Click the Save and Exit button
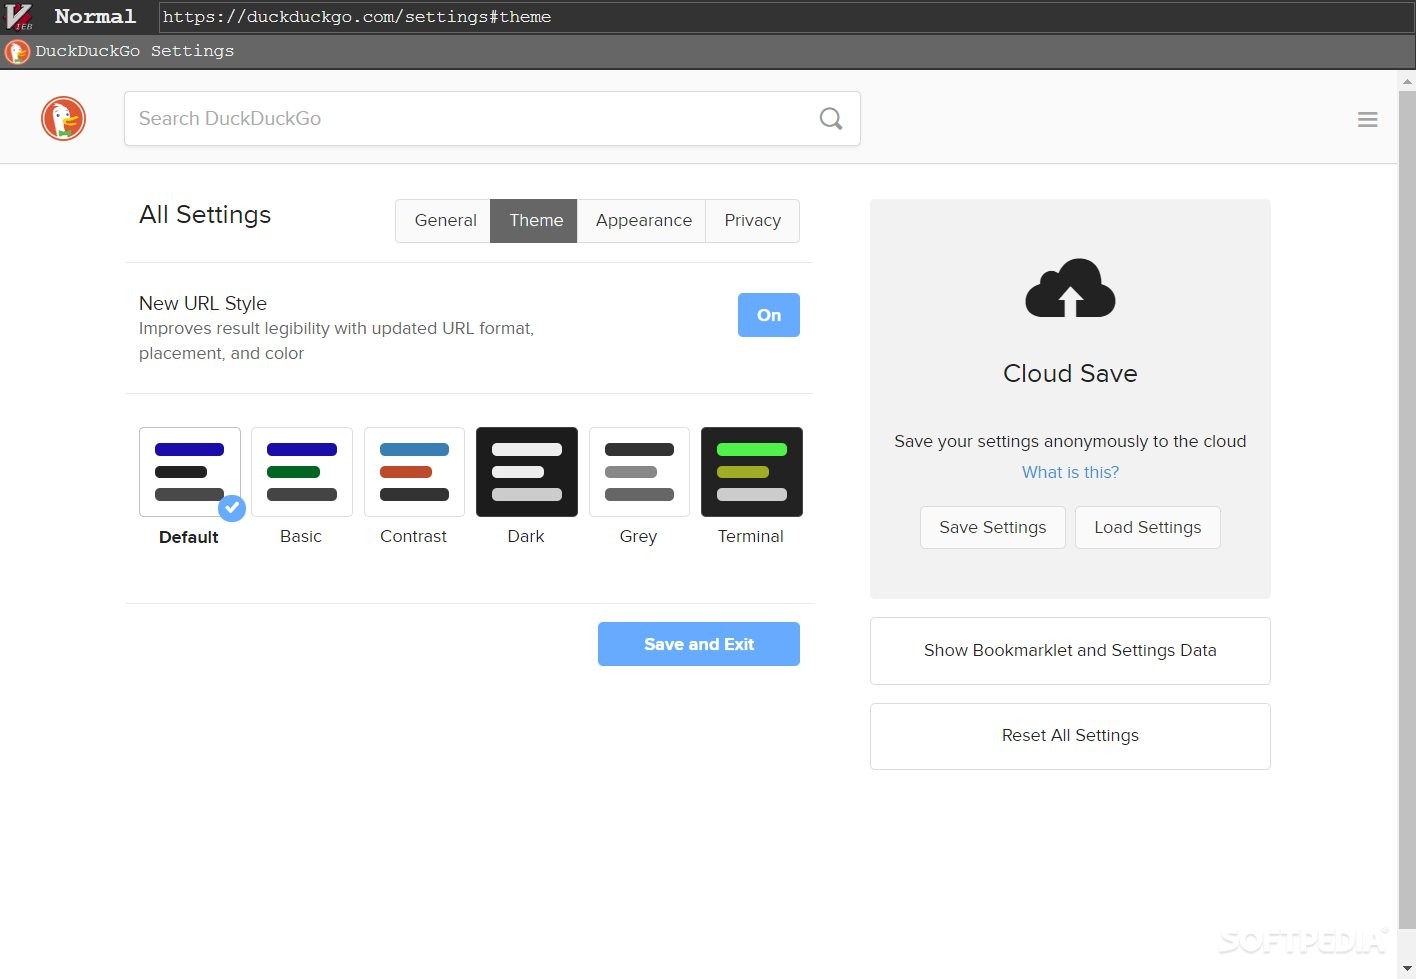The height and width of the screenshot is (979, 1416). (699, 644)
